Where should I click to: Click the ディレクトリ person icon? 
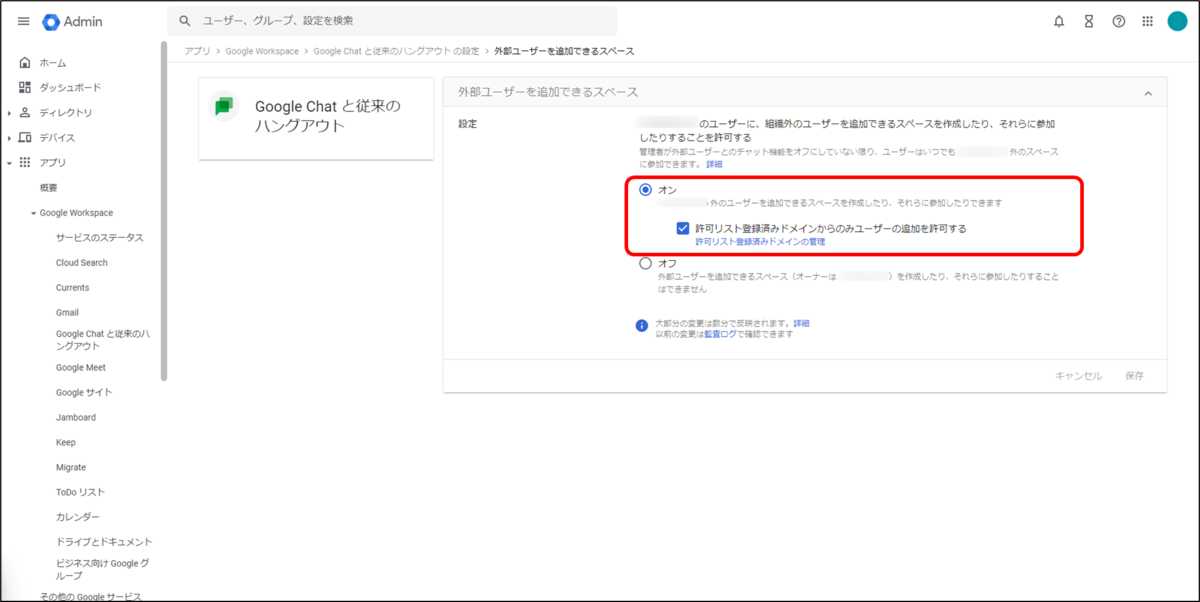(x=25, y=113)
